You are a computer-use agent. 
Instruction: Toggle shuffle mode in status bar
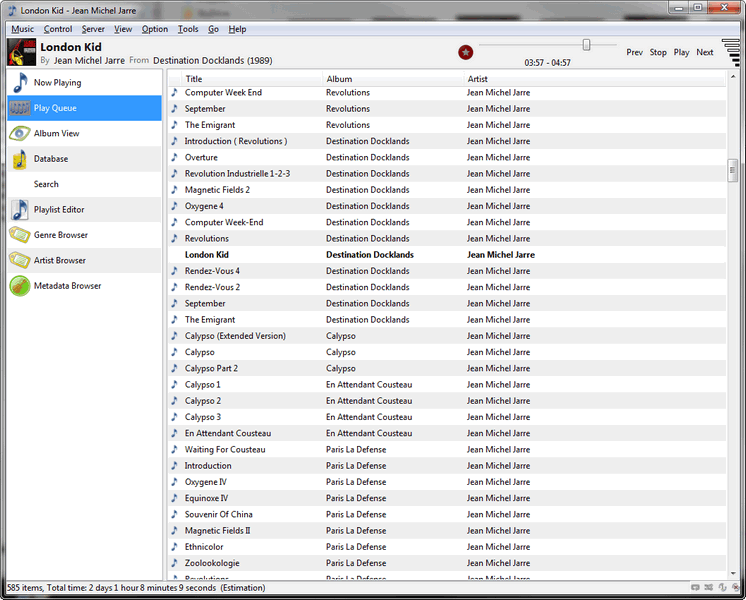click(708, 588)
